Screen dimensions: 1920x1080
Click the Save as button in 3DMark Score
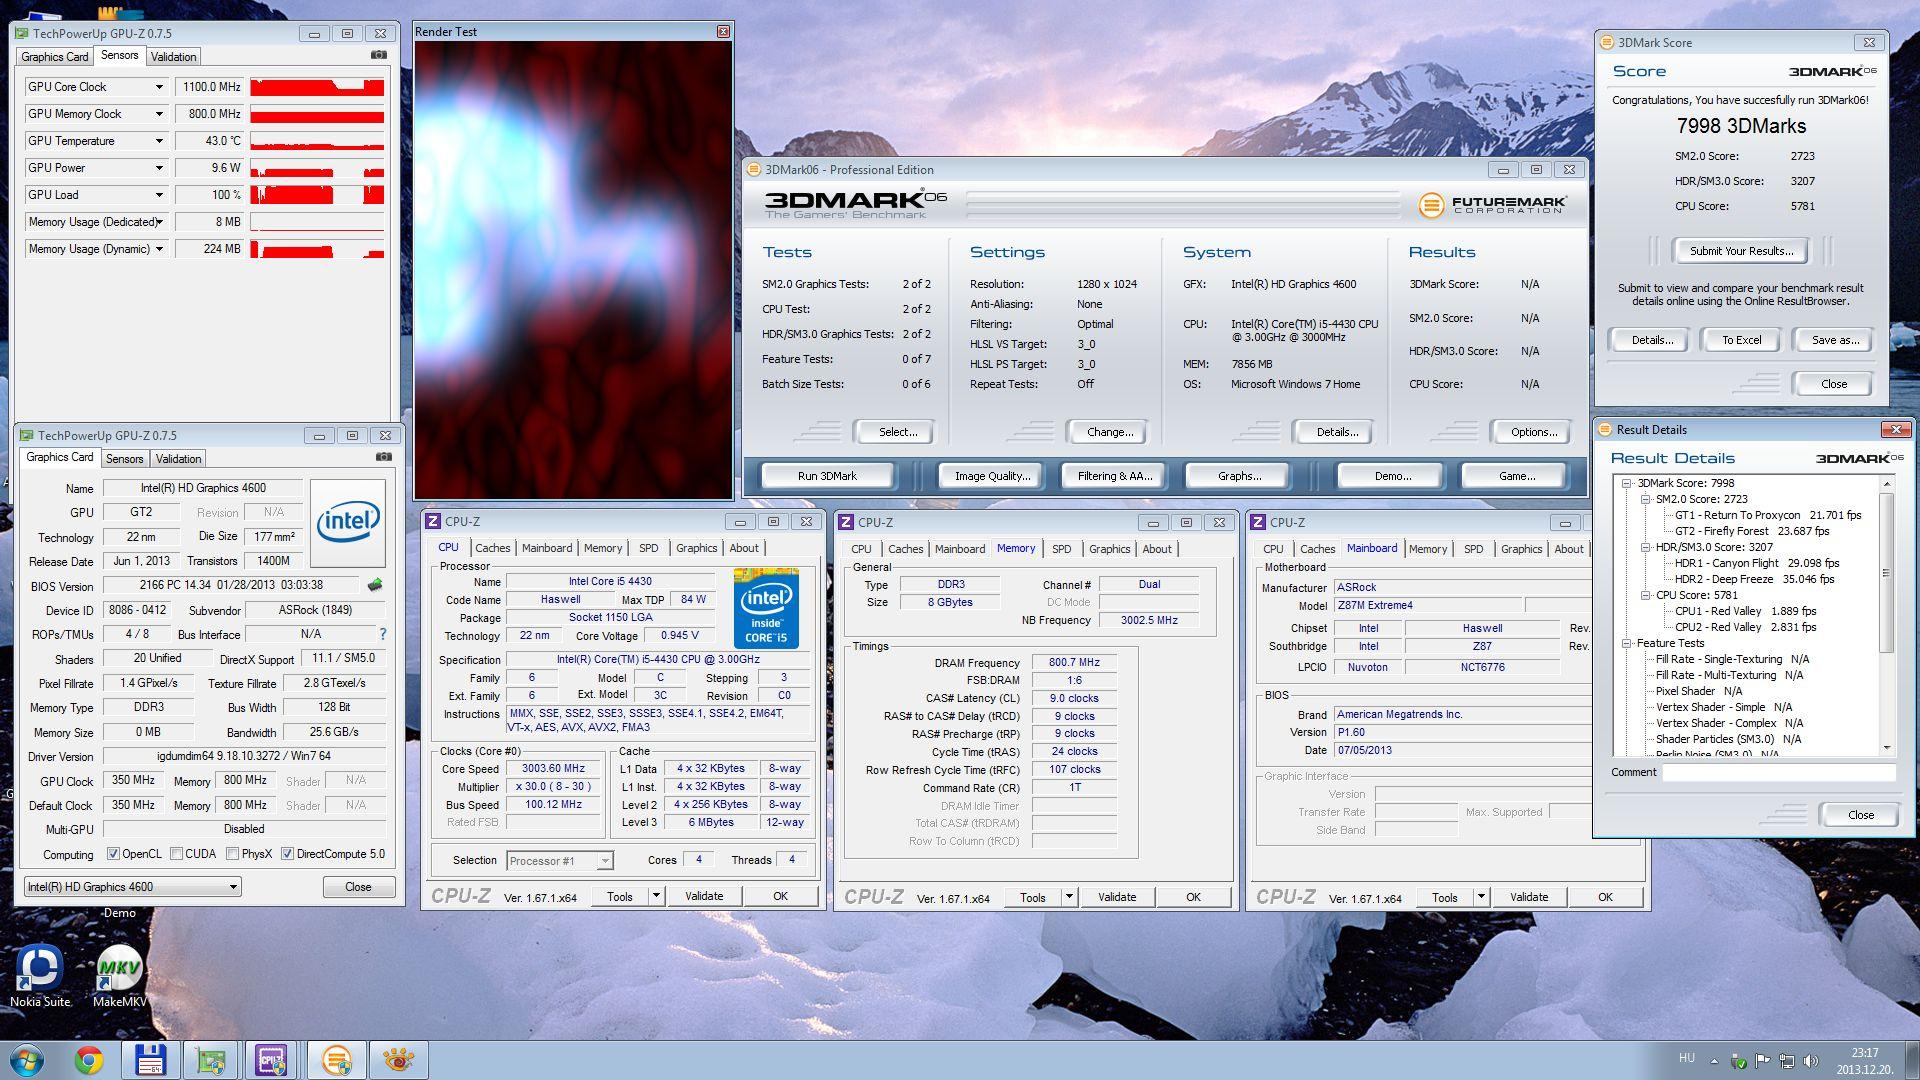1835,340
